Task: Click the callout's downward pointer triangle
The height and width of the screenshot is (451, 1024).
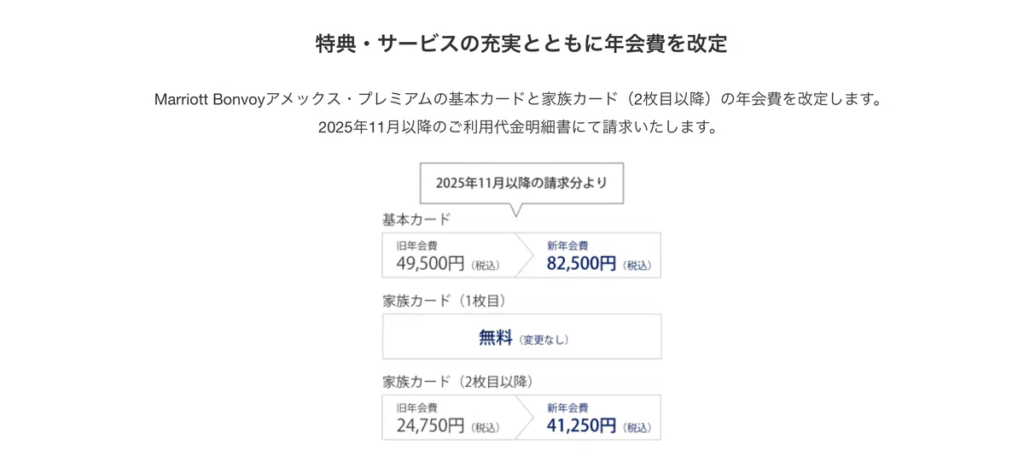Action: pos(516,209)
